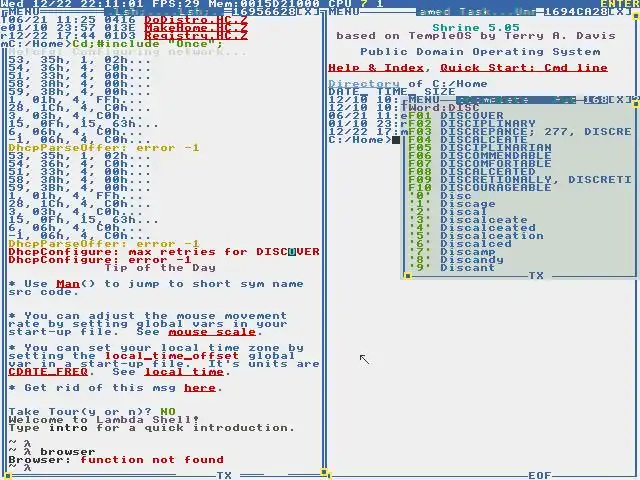
Task: Select the F06 DISCOMMENDABLE autocomplete entry
Action: [x=480, y=156]
